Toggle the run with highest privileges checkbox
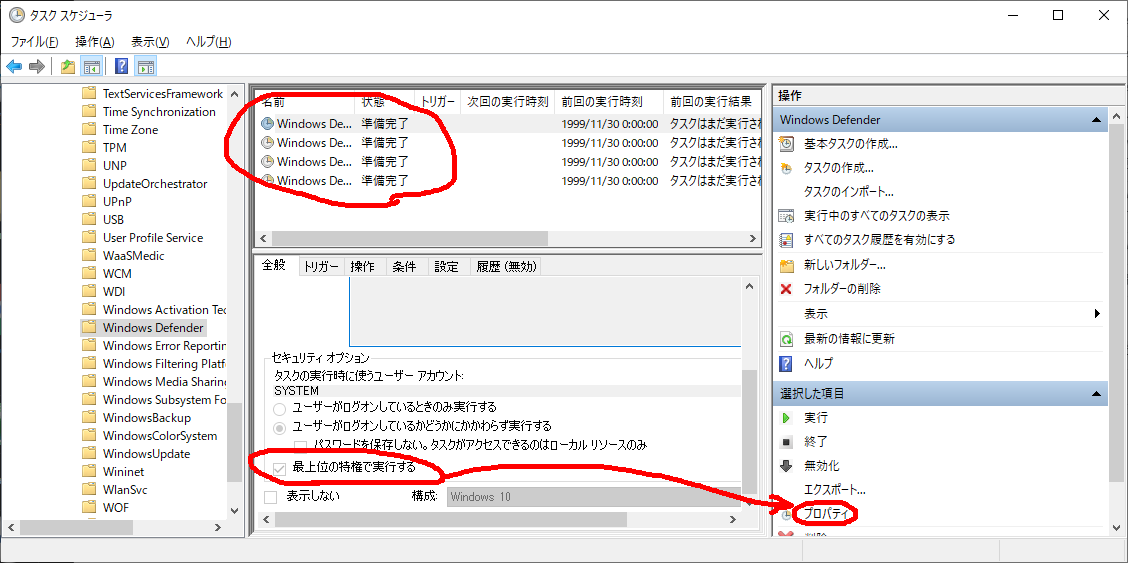Image resolution: width=1128 pixels, height=563 pixels. tap(280, 468)
